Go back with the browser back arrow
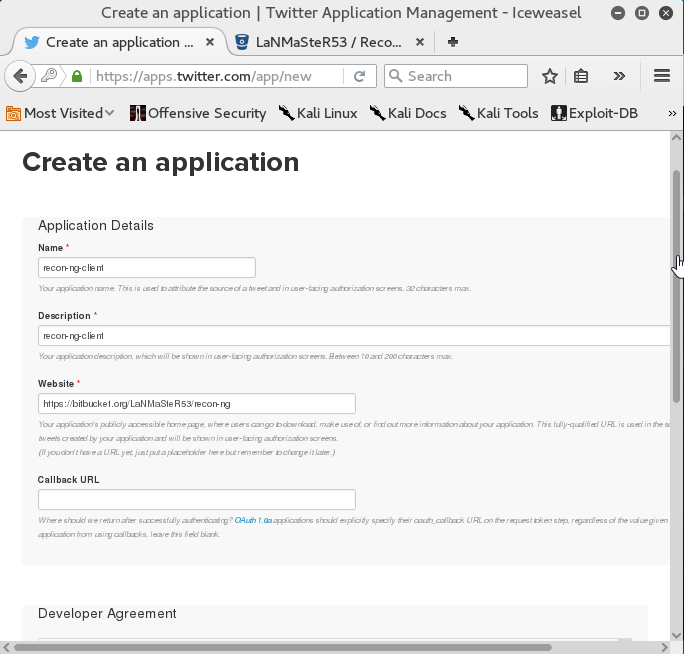Image resolution: width=684 pixels, height=654 pixels. (20, 76)
